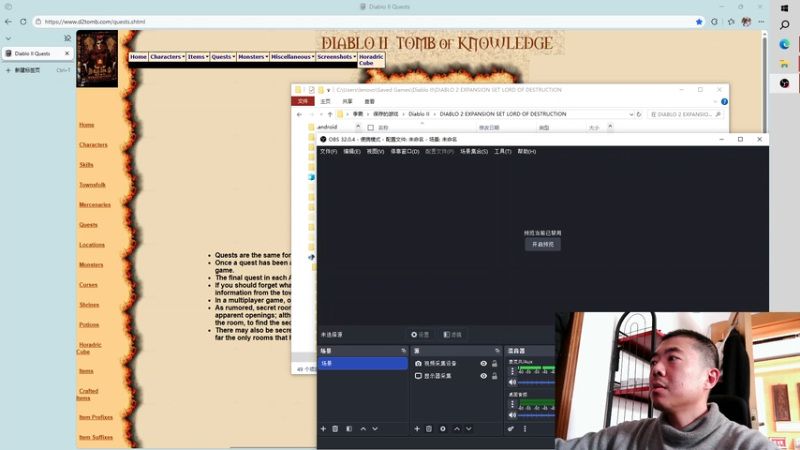Viewport: 800px width, 450px height.
Task: Open scene filters icon in Scenes toolbar
Action: (349, 429)
